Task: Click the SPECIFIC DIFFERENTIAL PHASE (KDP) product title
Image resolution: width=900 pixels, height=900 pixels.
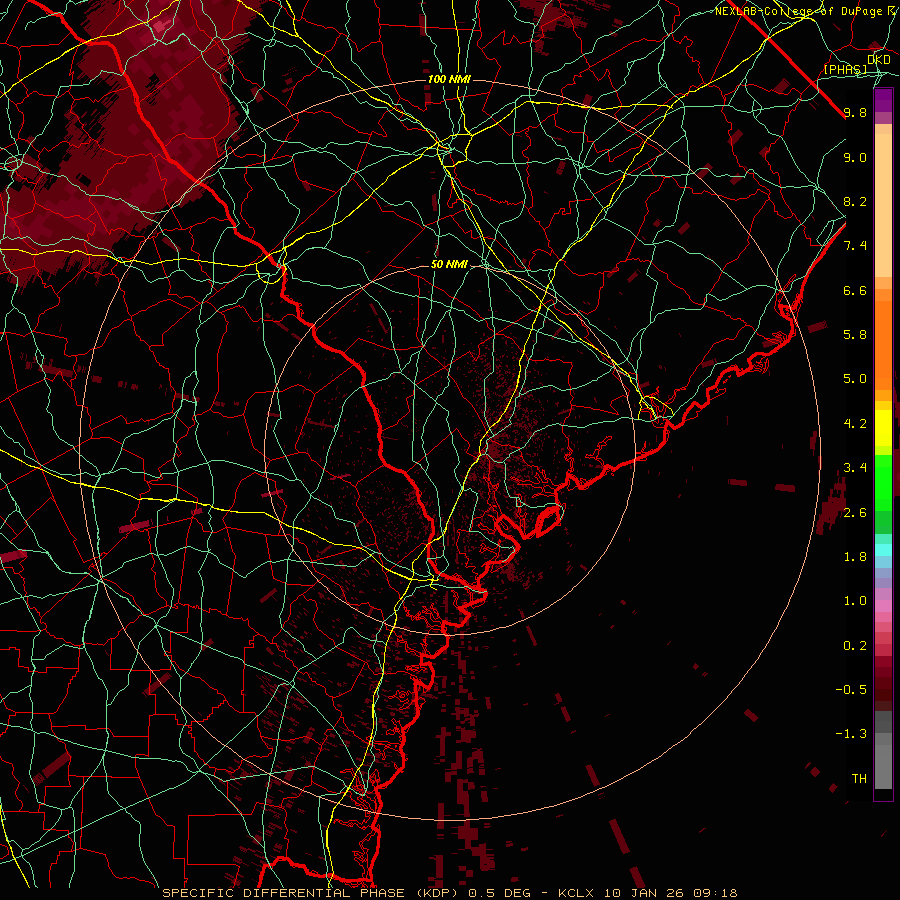Action: pyautogui.click(x=312, y=893)
